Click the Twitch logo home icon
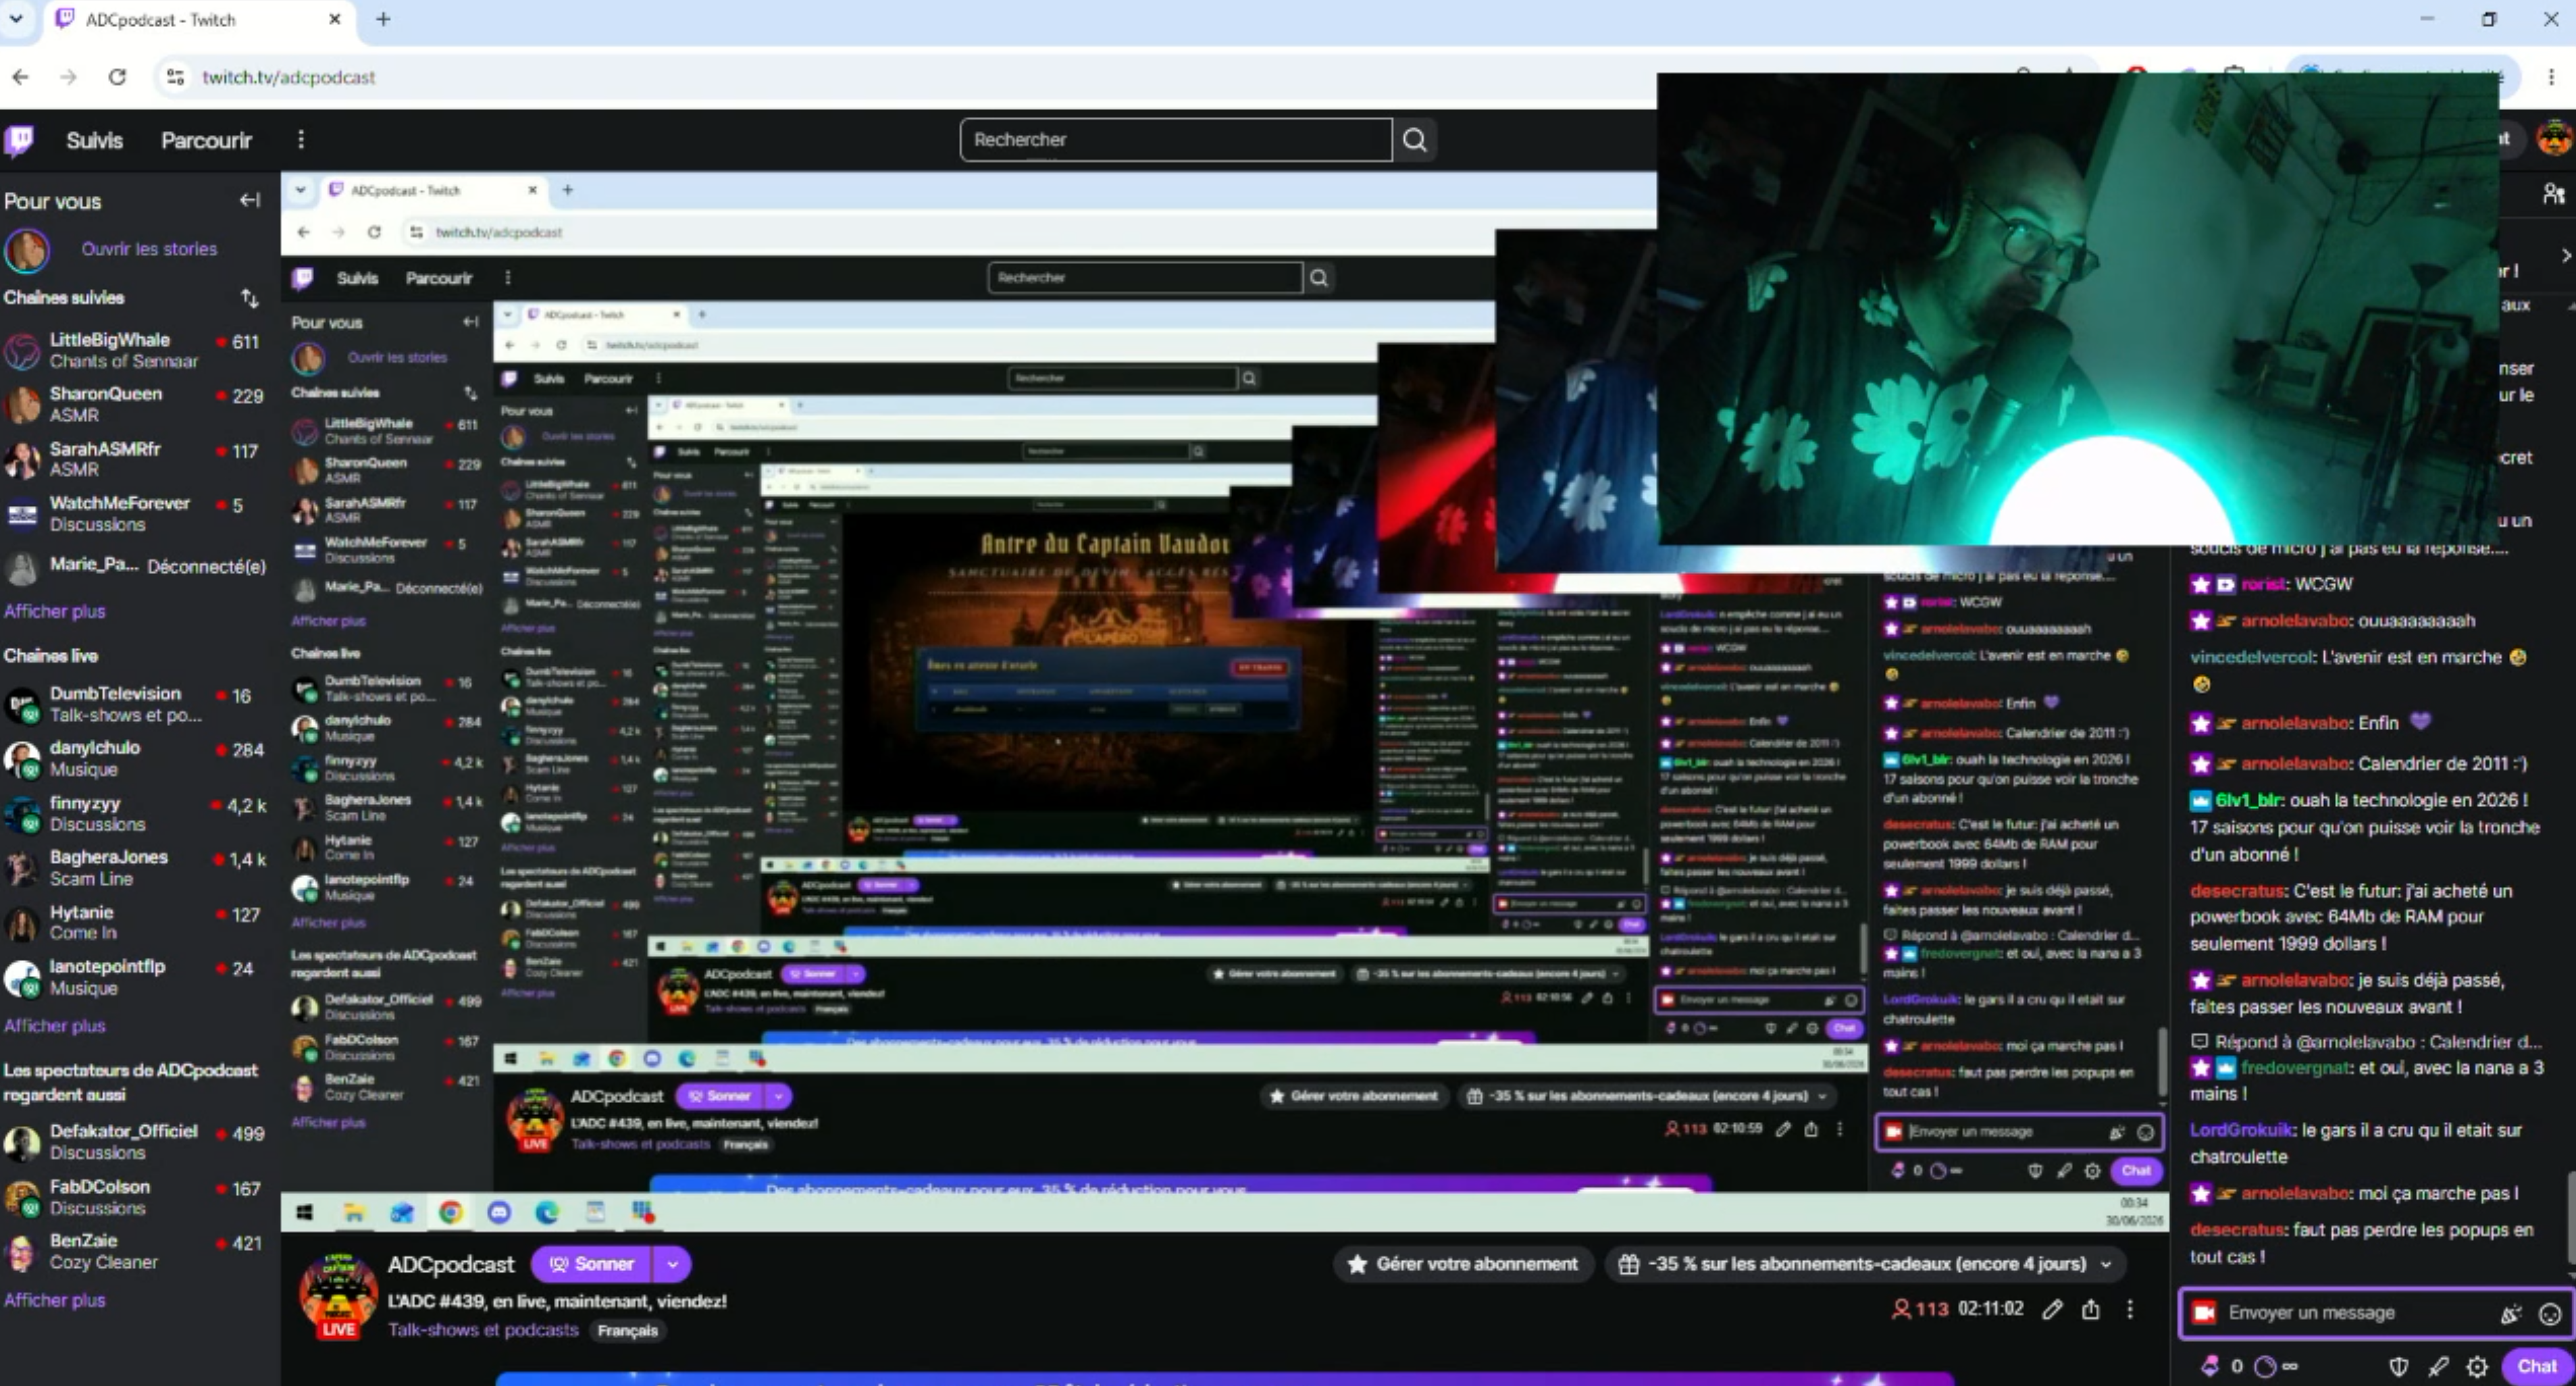 click(x=19, y=140)
